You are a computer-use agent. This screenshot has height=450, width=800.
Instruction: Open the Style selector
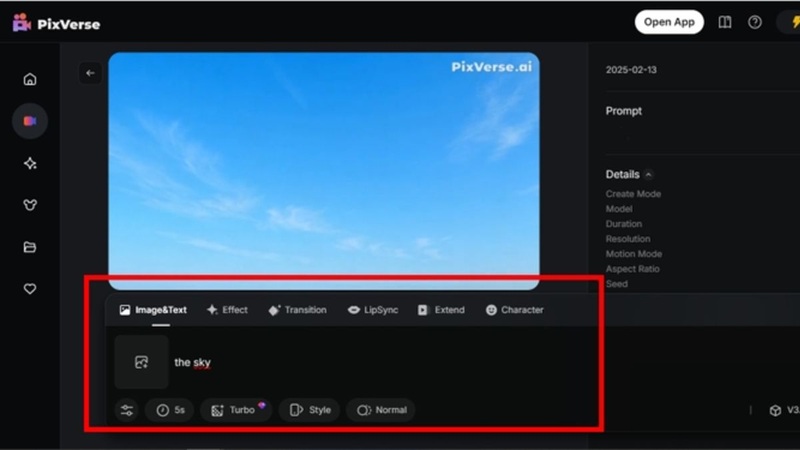point(310,410)
